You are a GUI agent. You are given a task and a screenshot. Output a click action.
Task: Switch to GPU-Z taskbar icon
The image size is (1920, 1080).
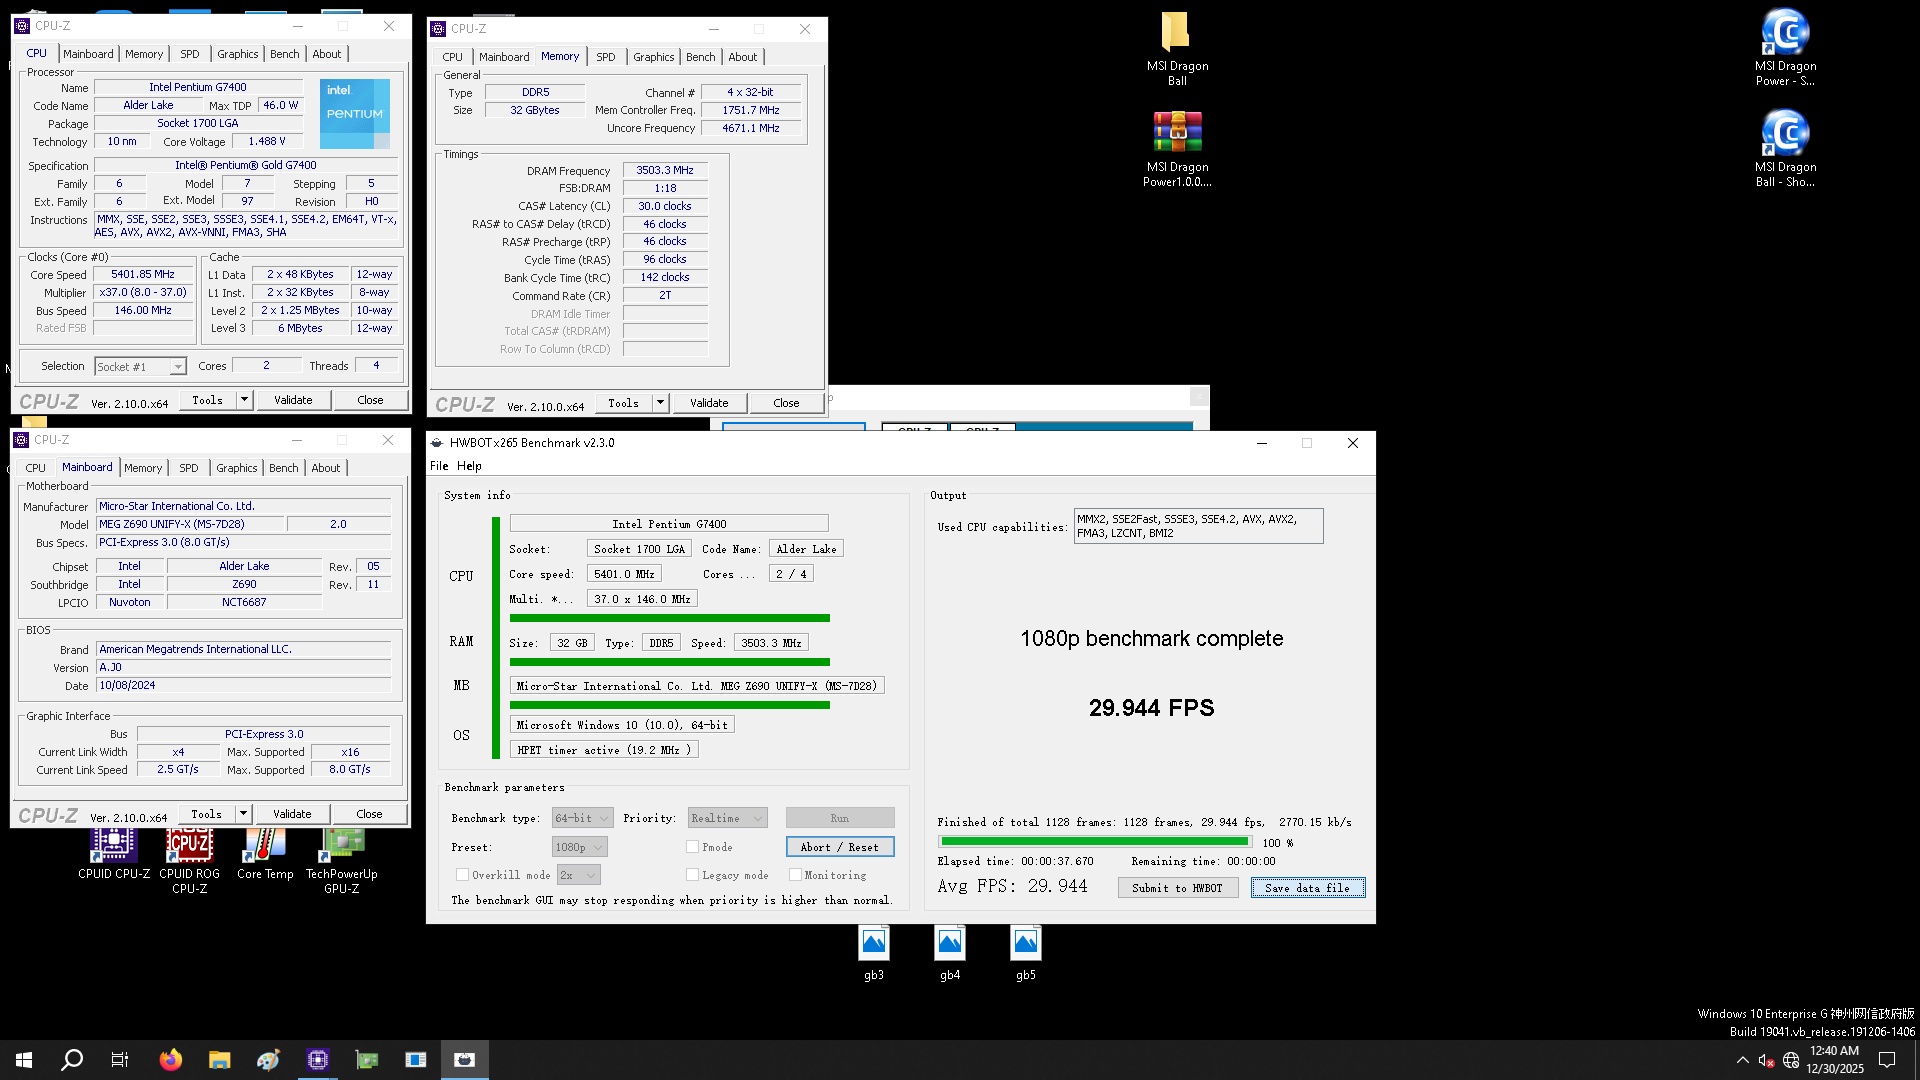(x=367, y=1060)
